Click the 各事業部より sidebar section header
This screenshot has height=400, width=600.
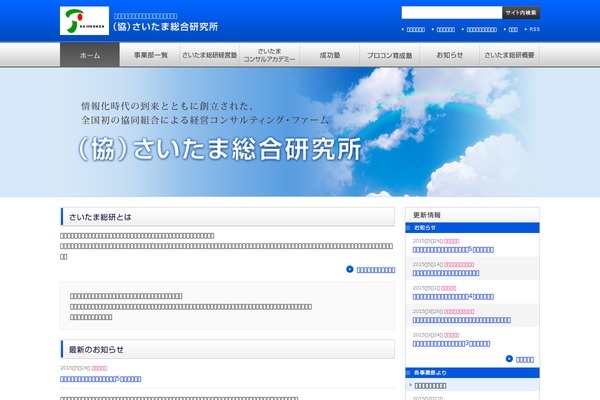coord(472,372)
